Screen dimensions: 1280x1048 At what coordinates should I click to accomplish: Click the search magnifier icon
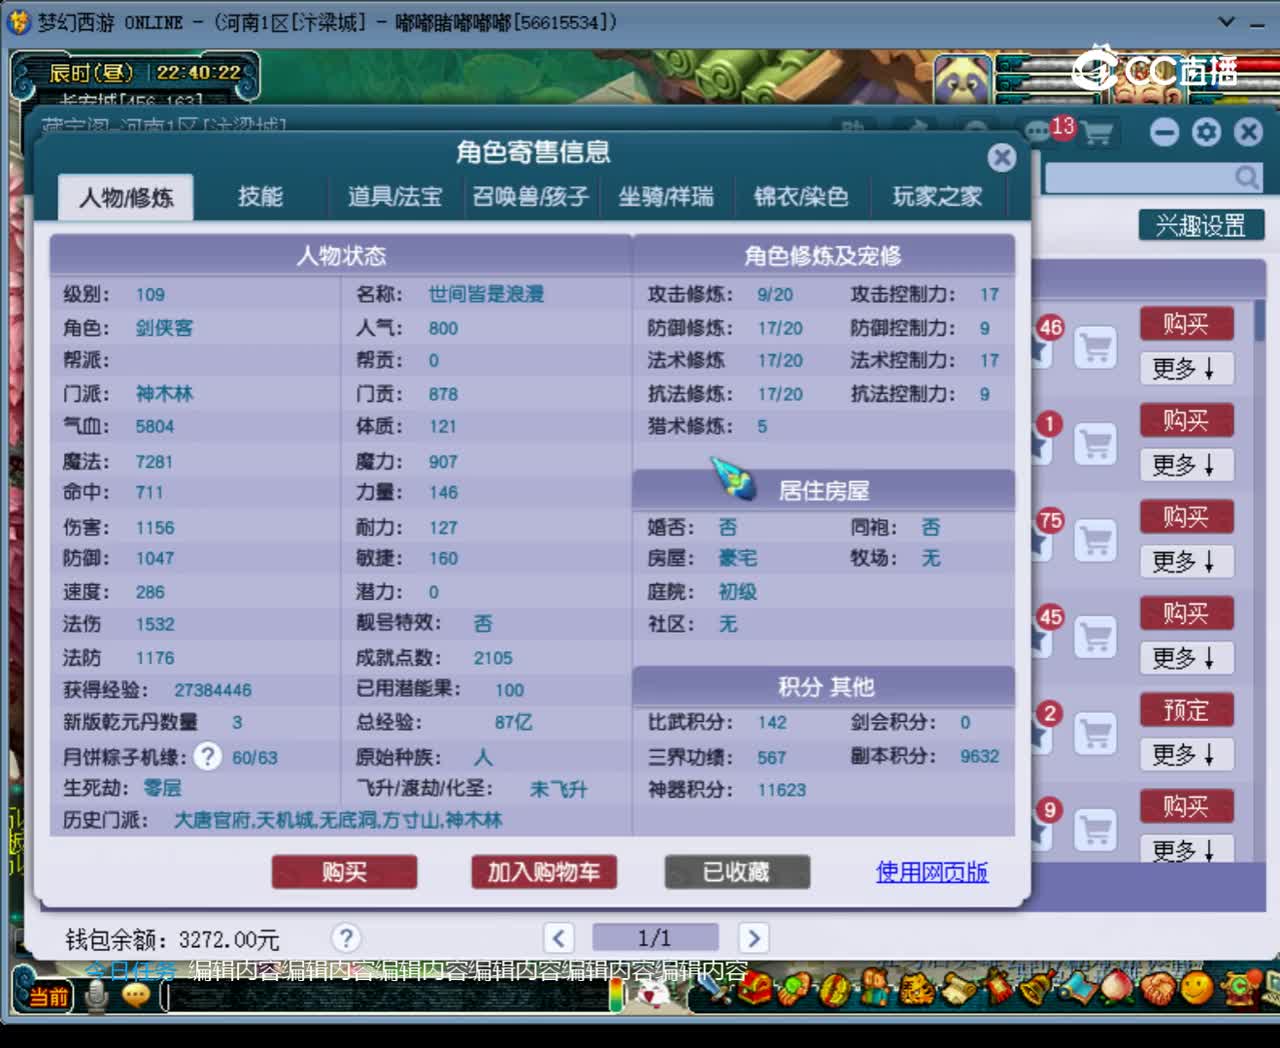pos(1246,177)
